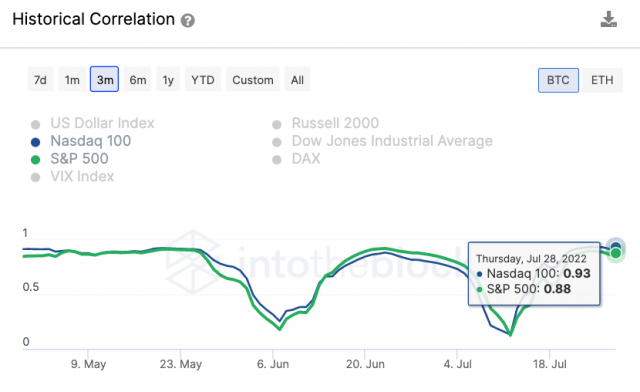Show All historical data
The height and width of the screenshot is (392, 640).
pos(297,79)
